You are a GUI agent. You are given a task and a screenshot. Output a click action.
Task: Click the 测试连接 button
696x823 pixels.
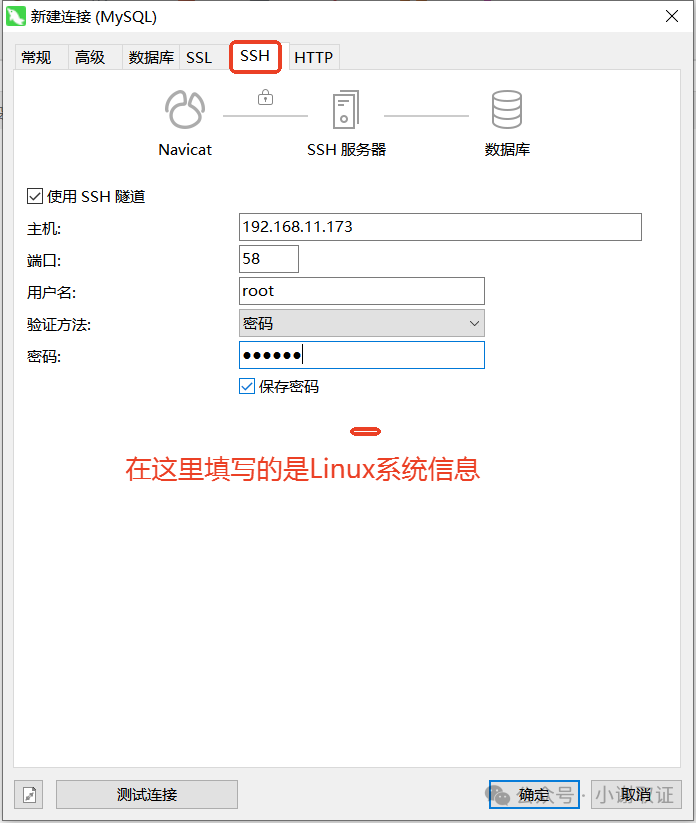147,795
